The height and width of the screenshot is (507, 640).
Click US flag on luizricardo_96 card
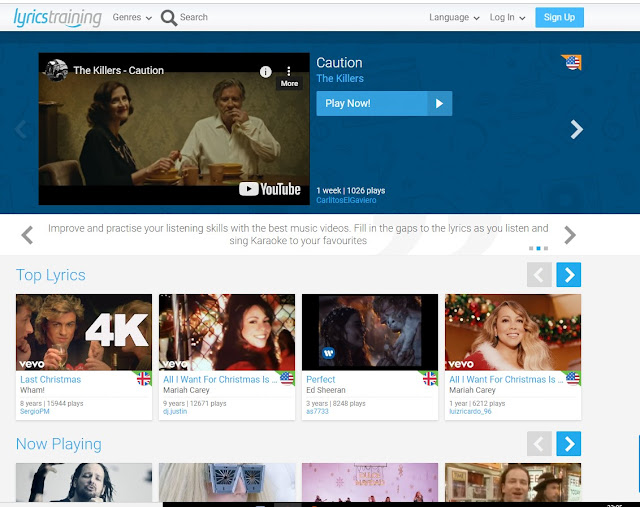click(x=573, y=378)
